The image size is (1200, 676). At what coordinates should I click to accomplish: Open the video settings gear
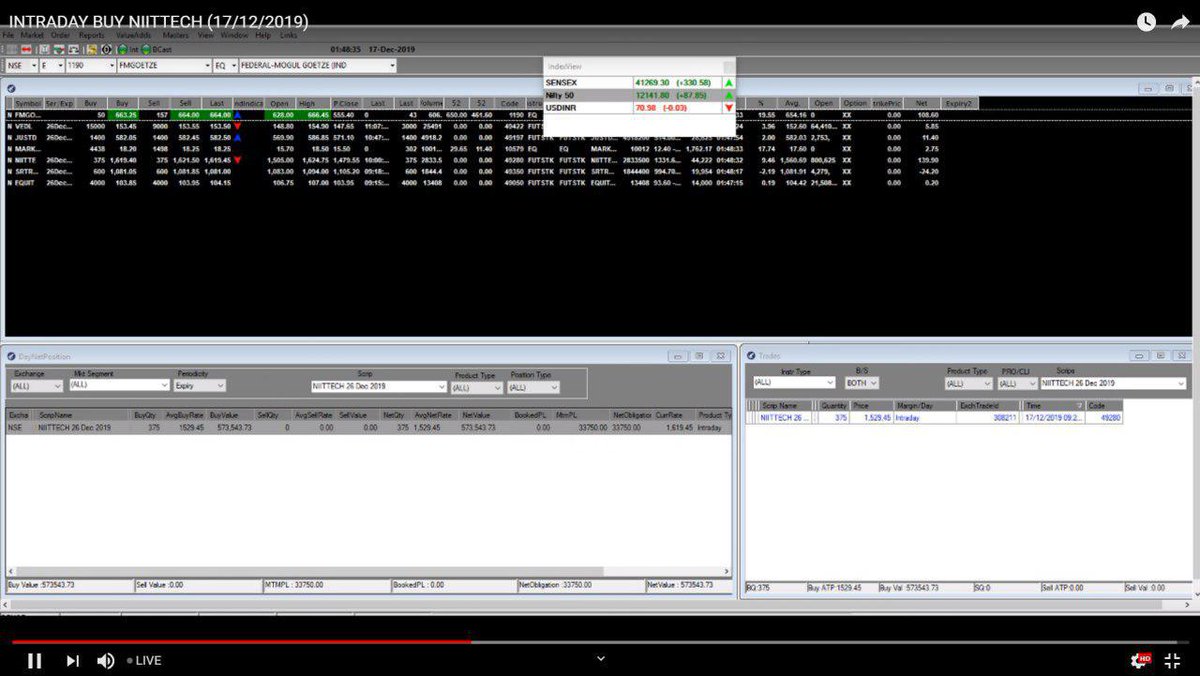1139,660
